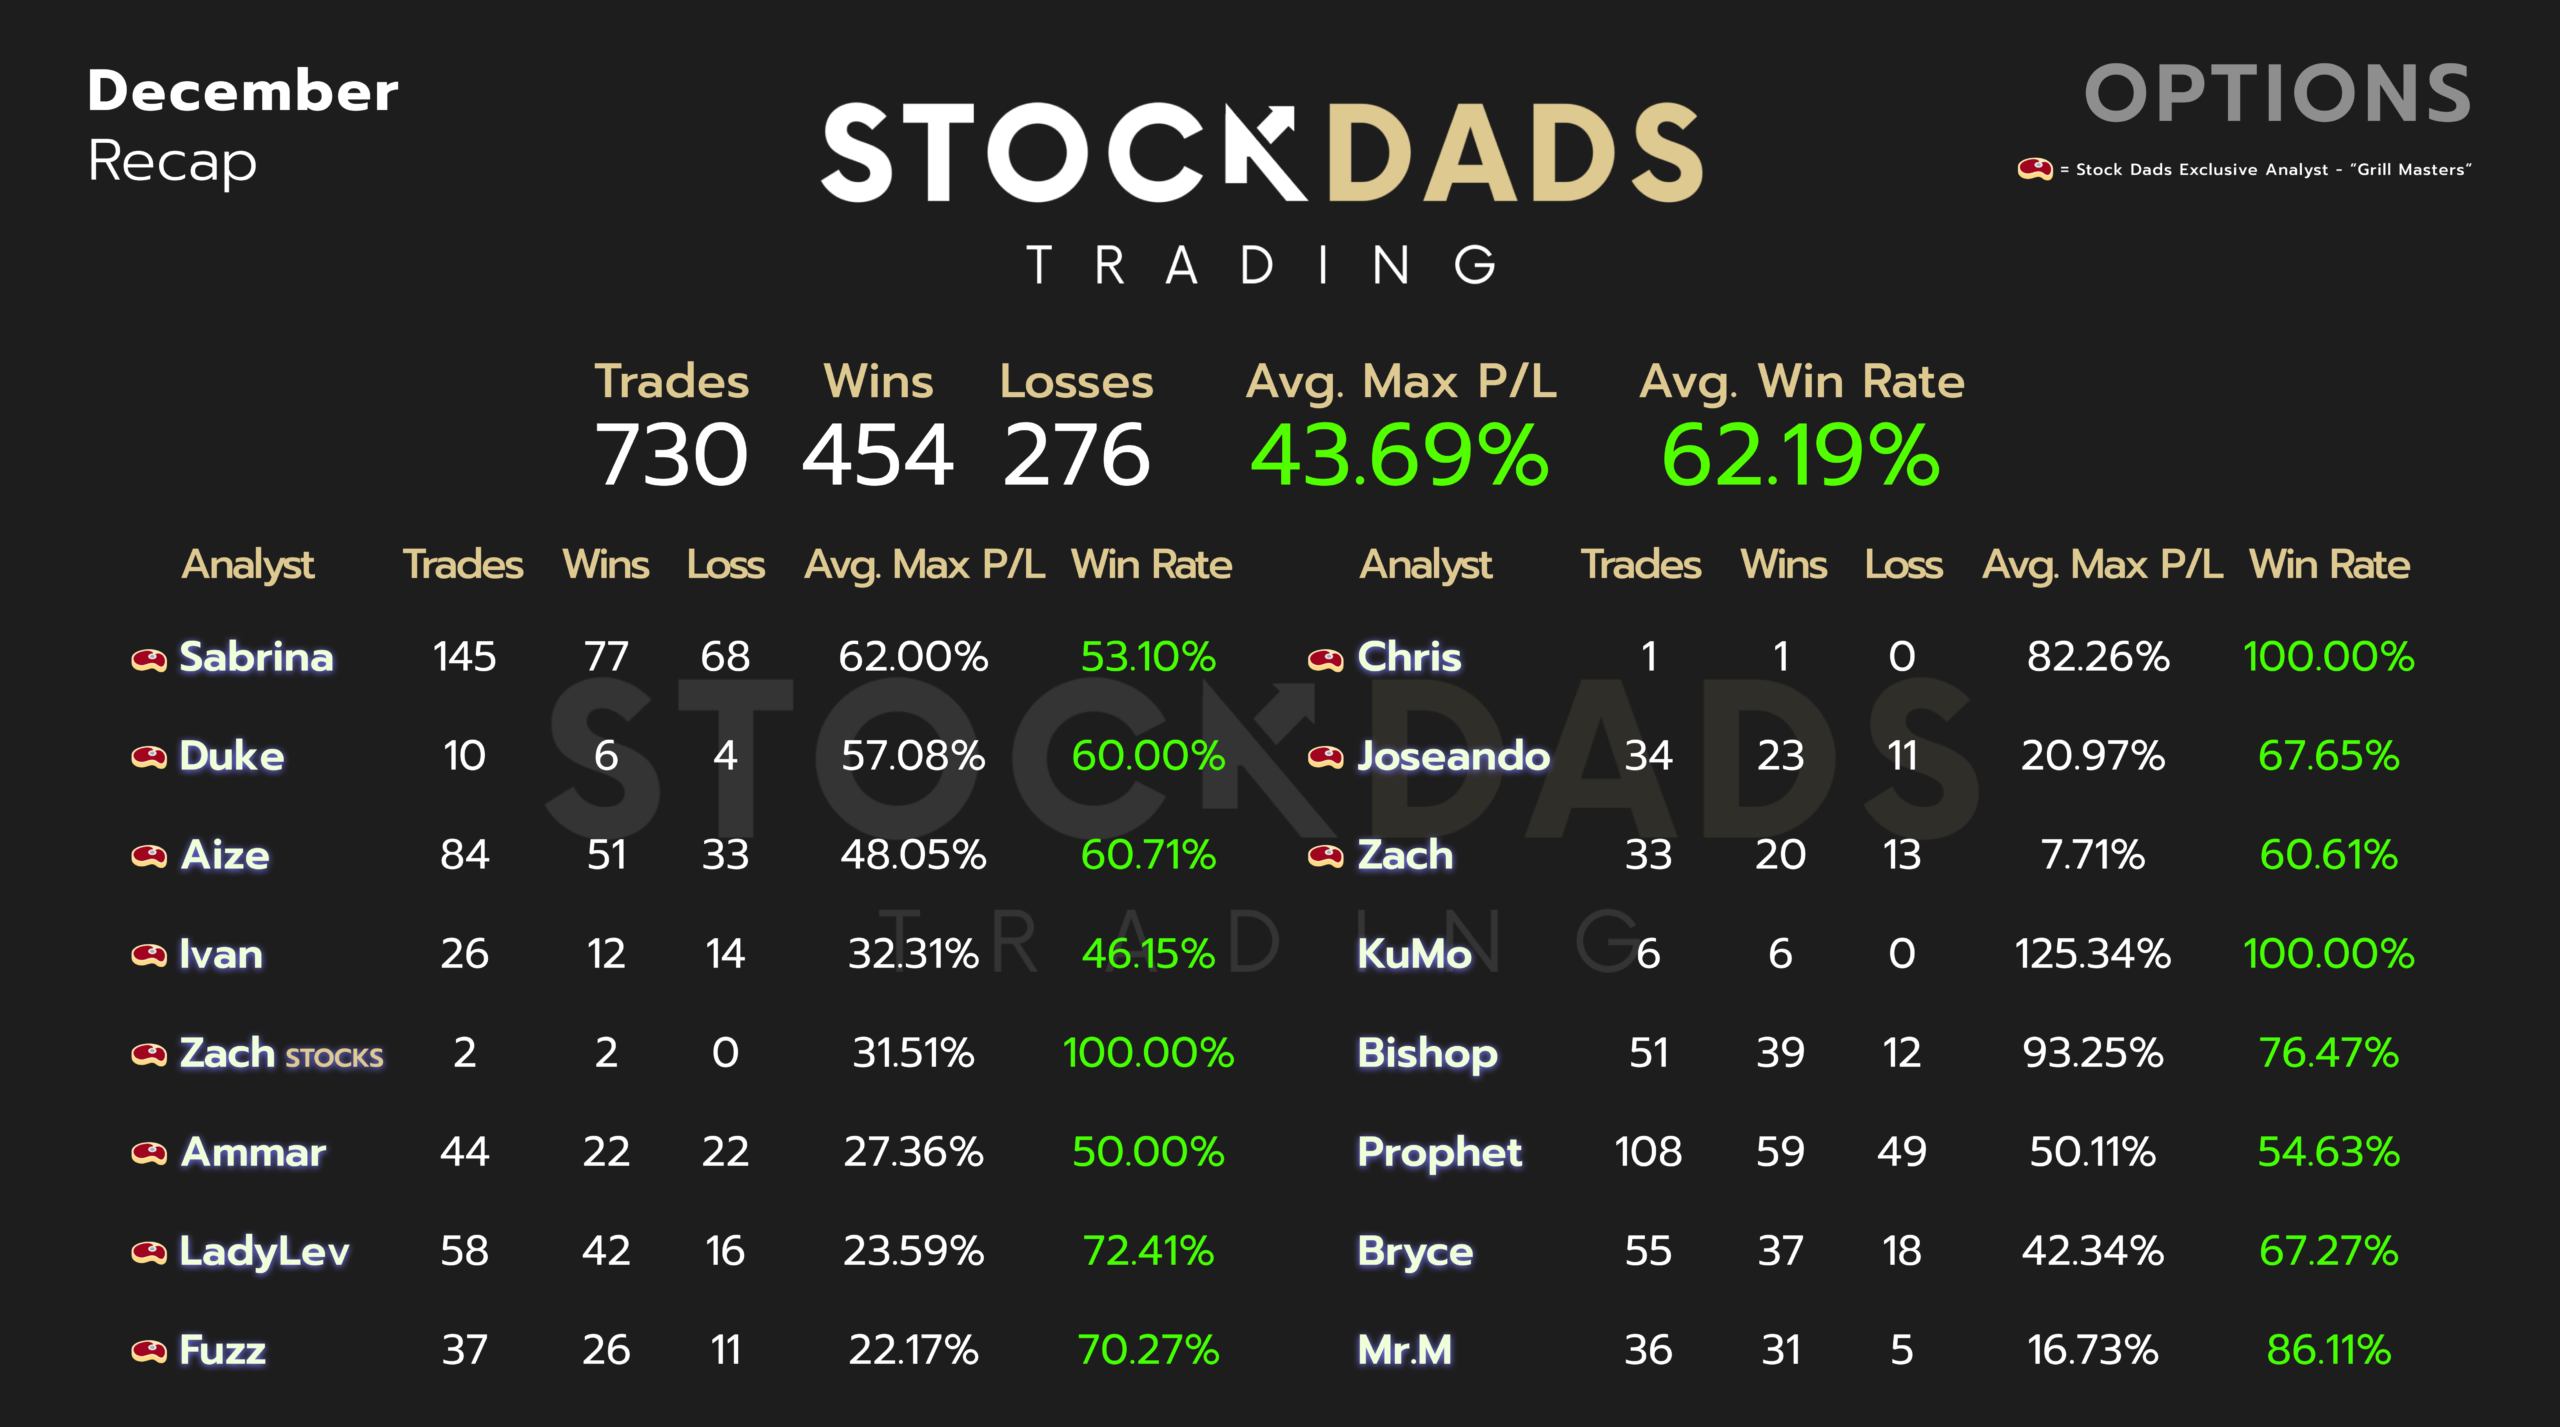Click the total Trades value 730
The height and width of the screenshot is (1427, 2560).
(671, 456)
